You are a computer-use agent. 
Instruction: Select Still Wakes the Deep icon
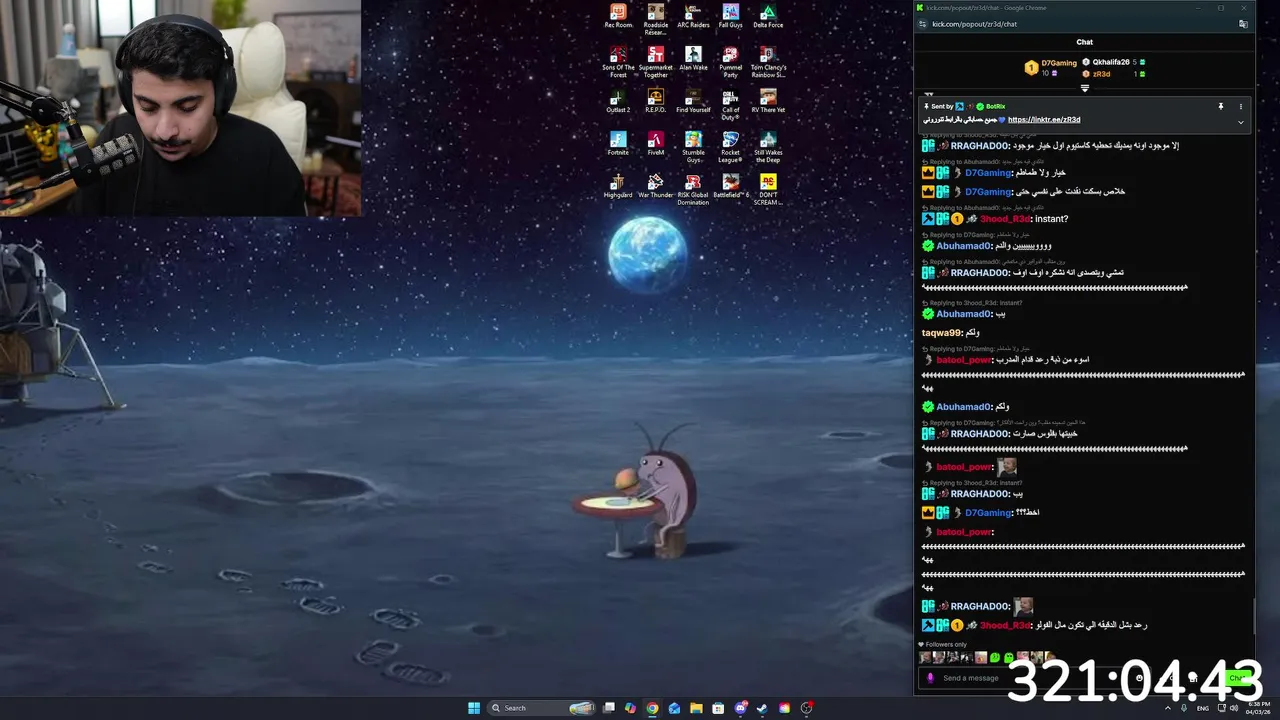(768, 147)
